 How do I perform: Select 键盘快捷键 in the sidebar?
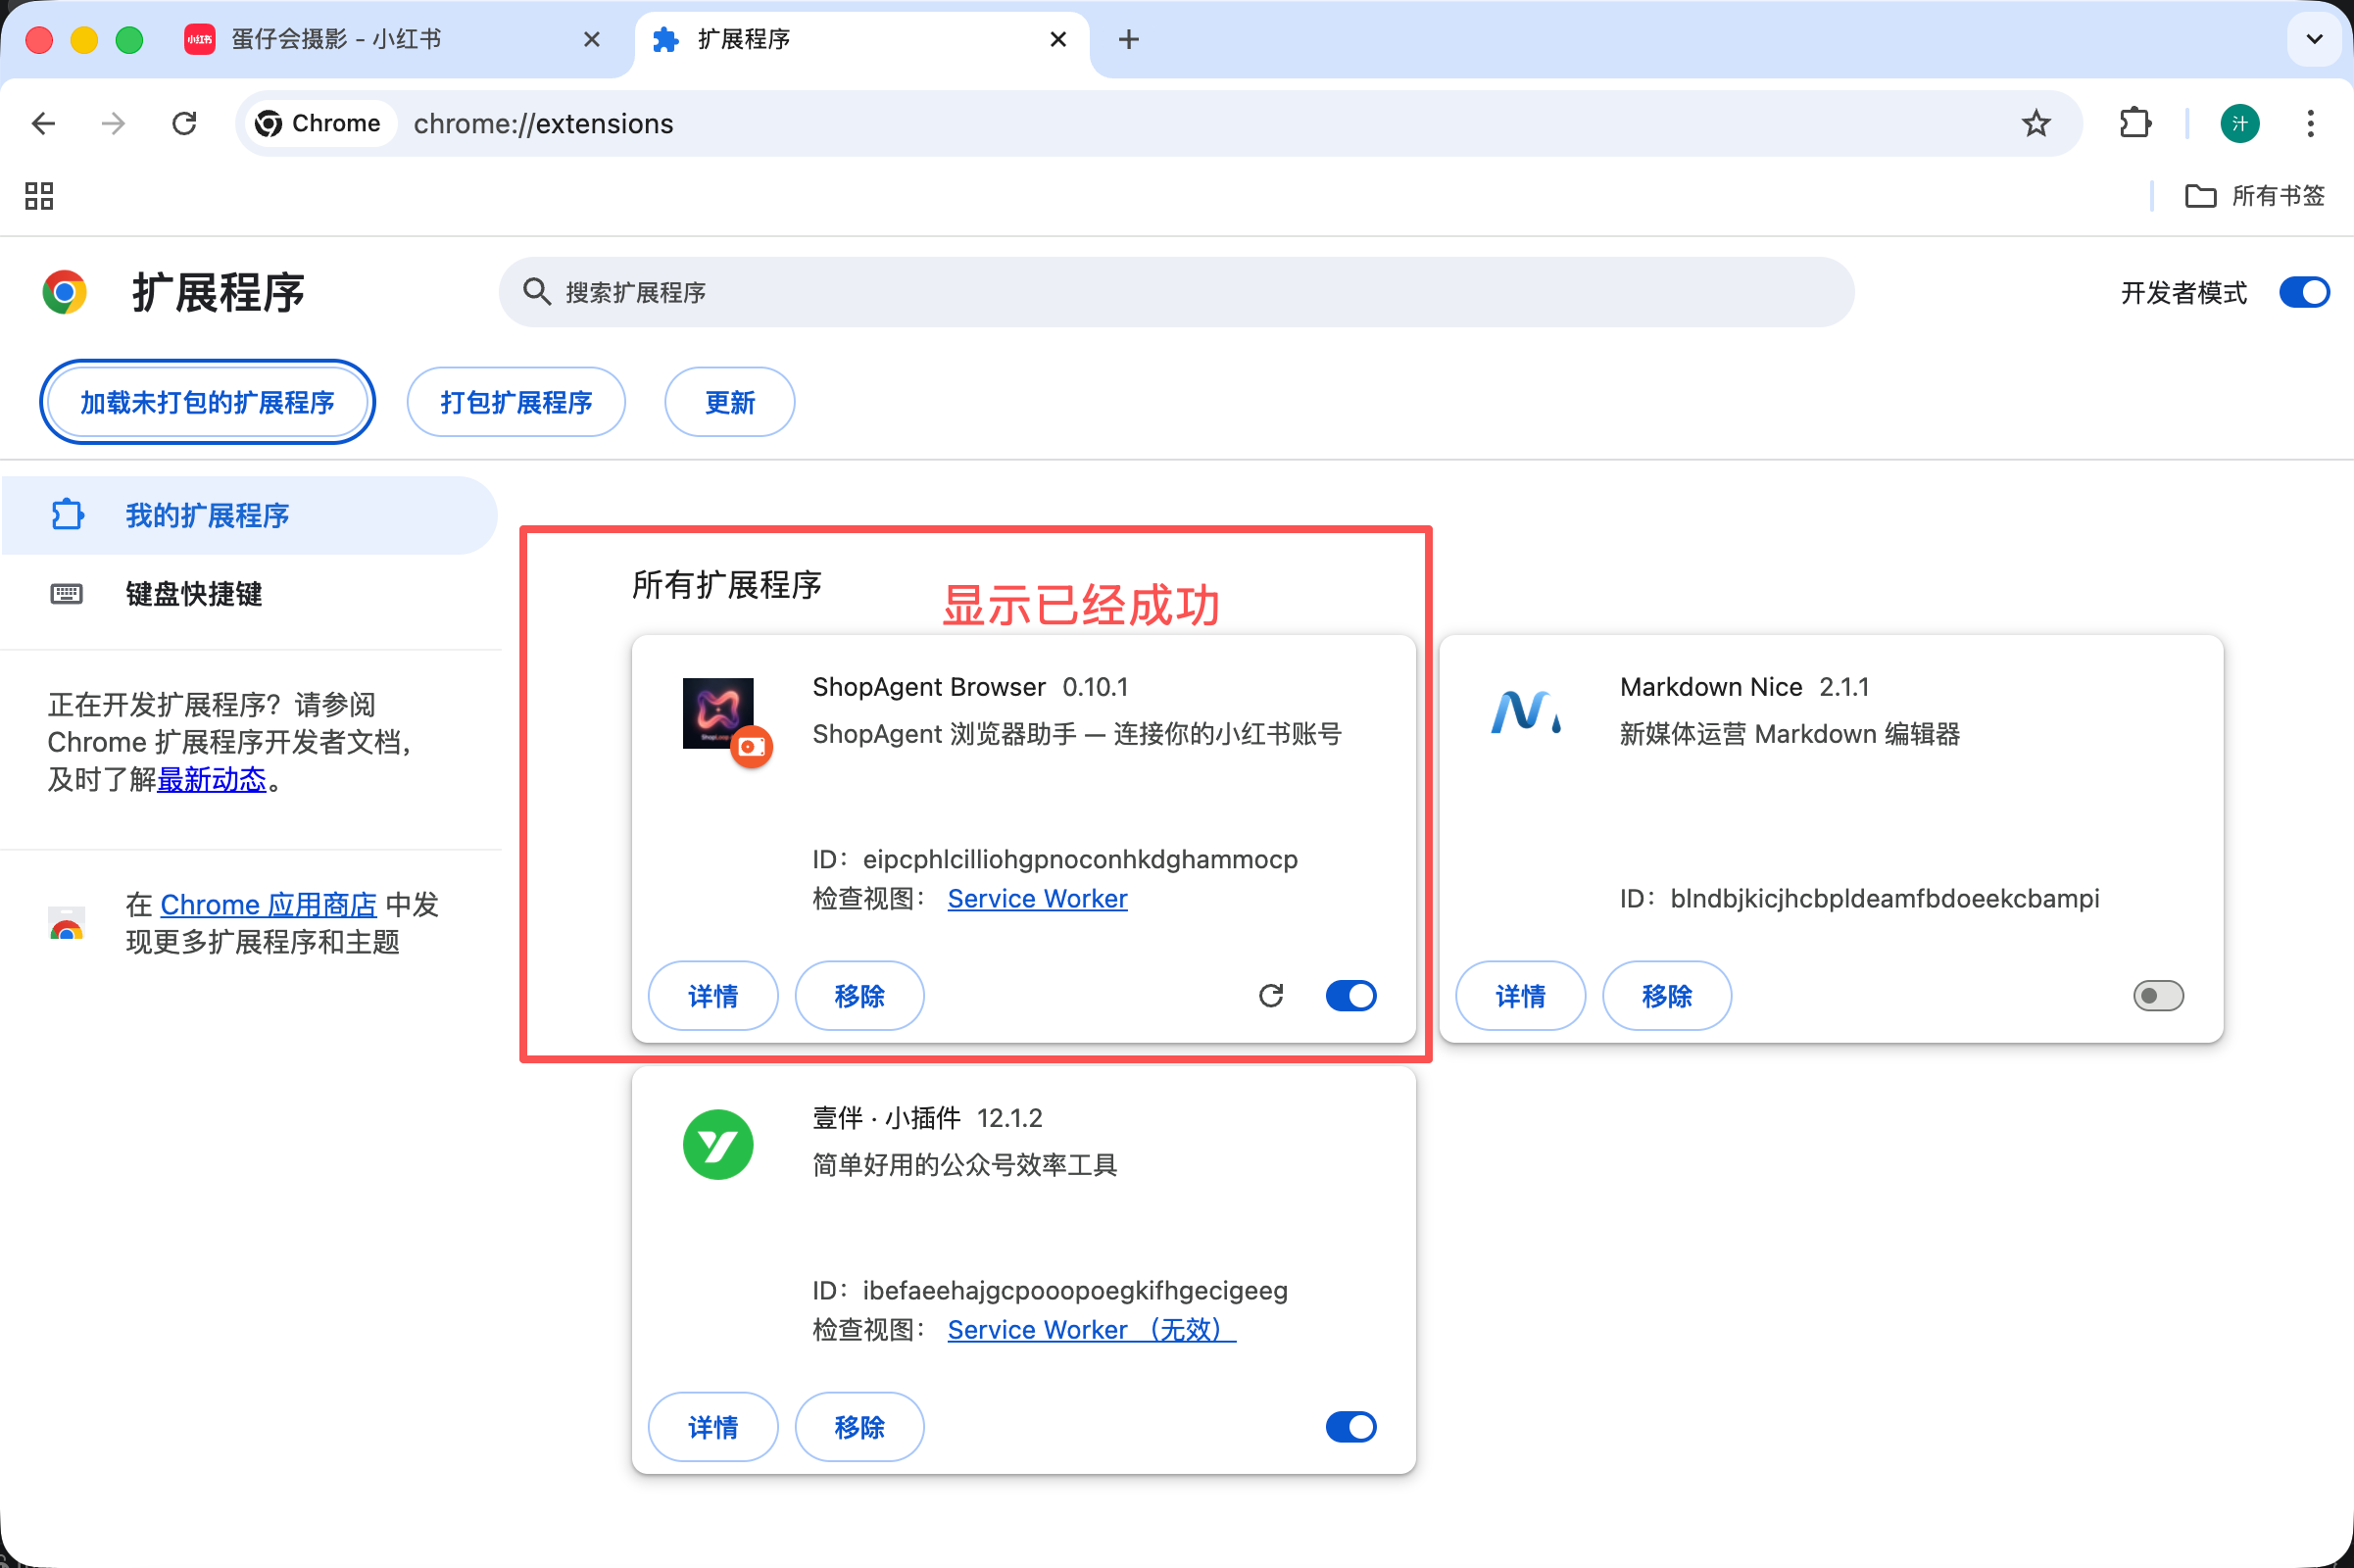[x=194, y=594]
